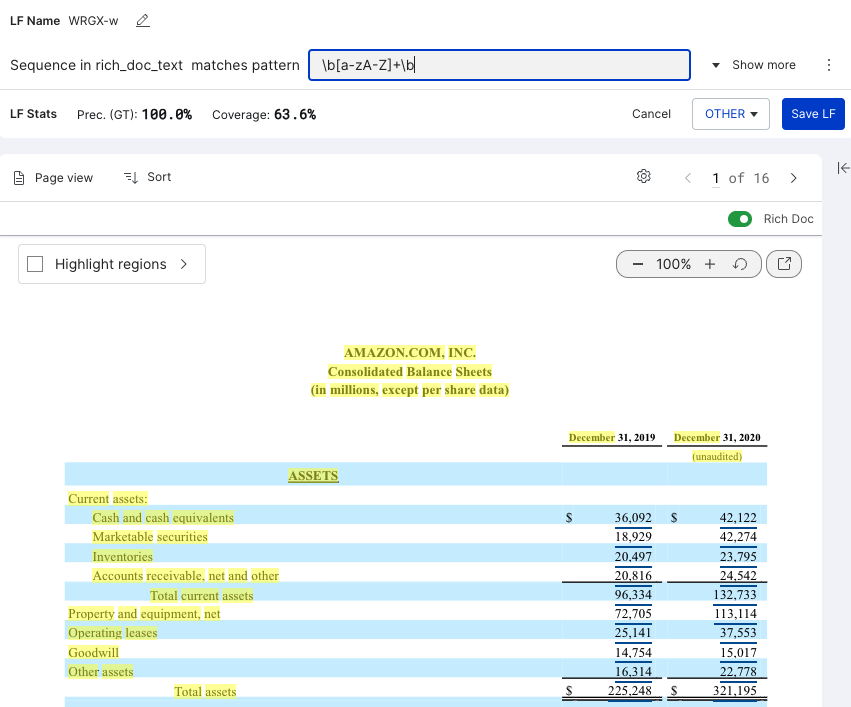Screen dimensions: 851x707
Task: Click the value 321,195
Action: pyautogui.click(x=735, y=691)
